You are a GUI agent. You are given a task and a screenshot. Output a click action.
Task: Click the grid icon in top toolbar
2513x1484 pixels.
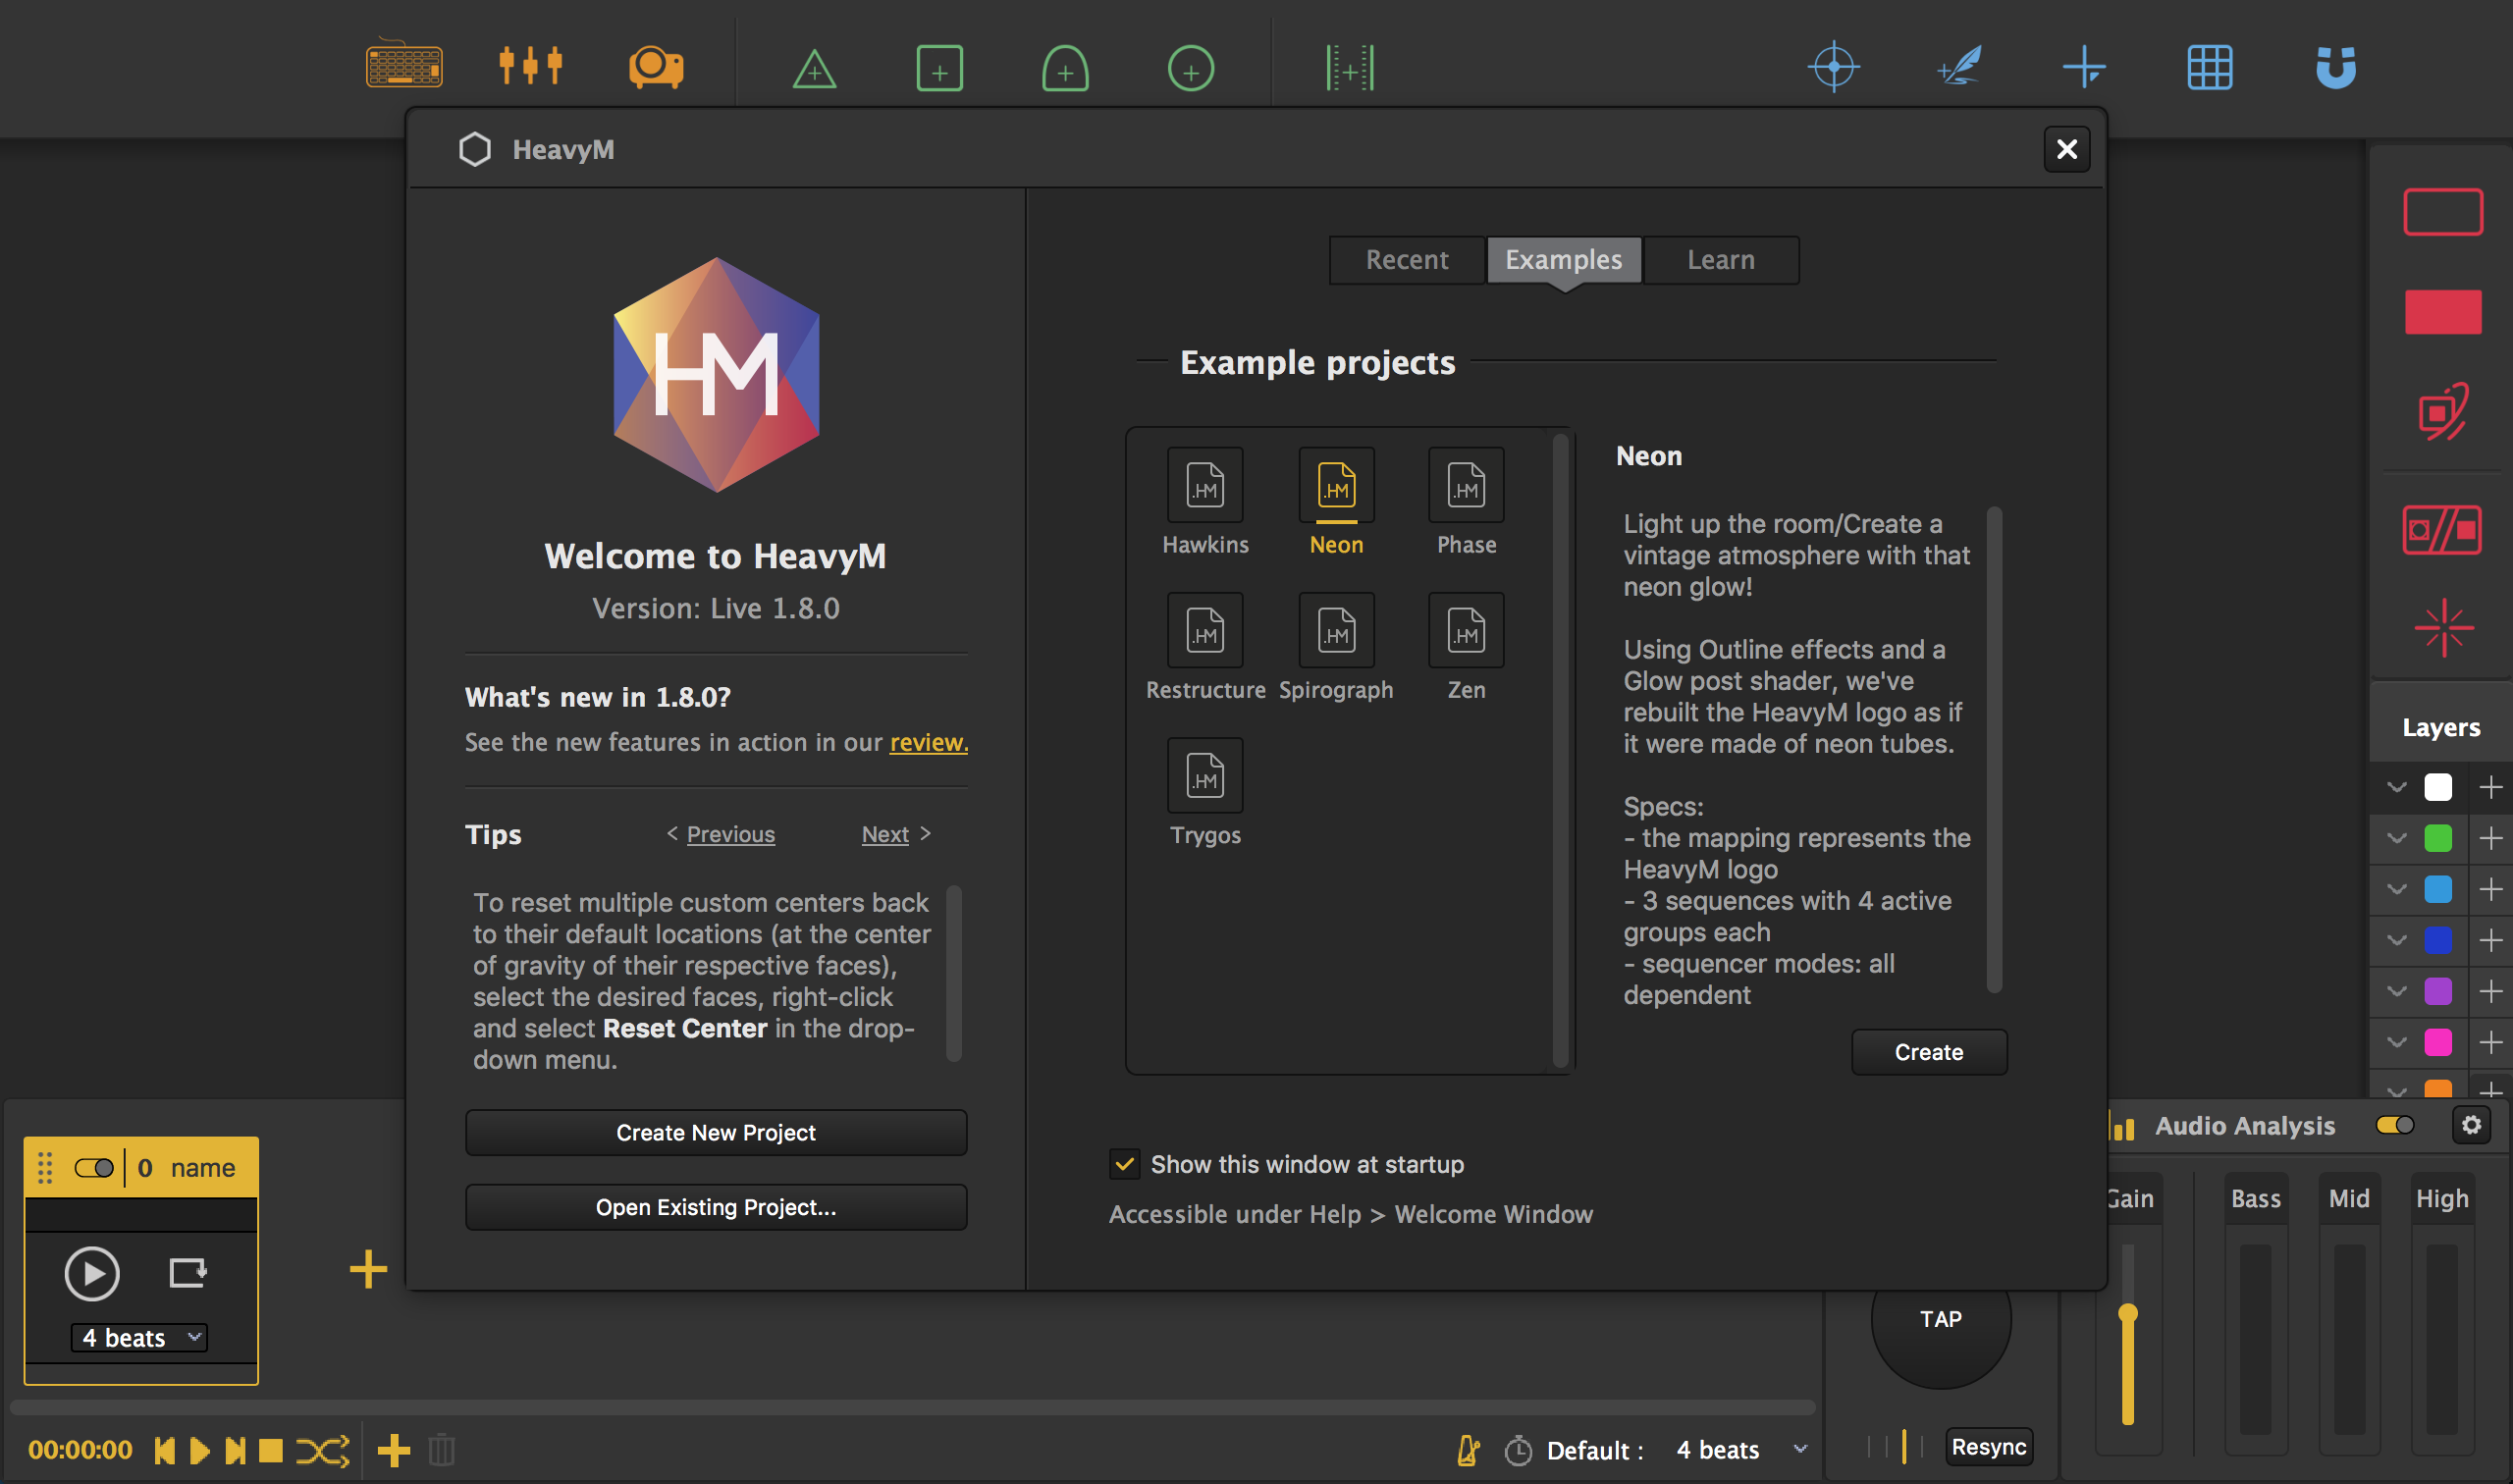click(x=2209, y=68)
